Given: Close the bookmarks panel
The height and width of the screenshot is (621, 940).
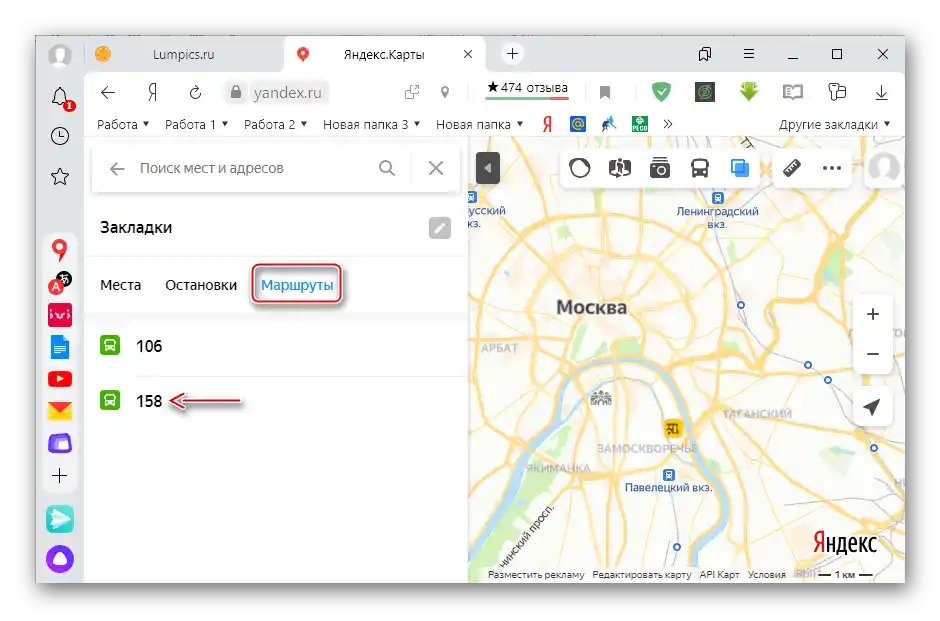Looking at the screenshot, I should [436, 168].
